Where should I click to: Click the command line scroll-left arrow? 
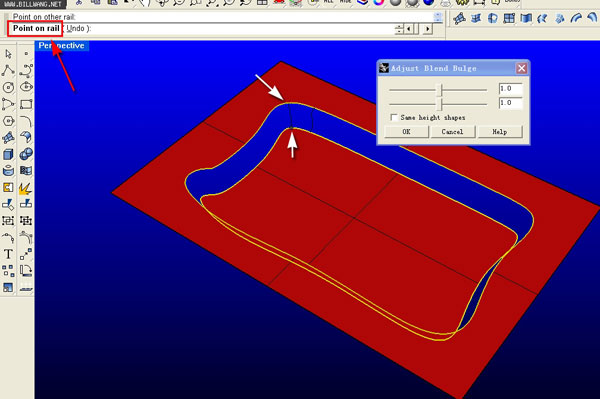click(409, 29)
